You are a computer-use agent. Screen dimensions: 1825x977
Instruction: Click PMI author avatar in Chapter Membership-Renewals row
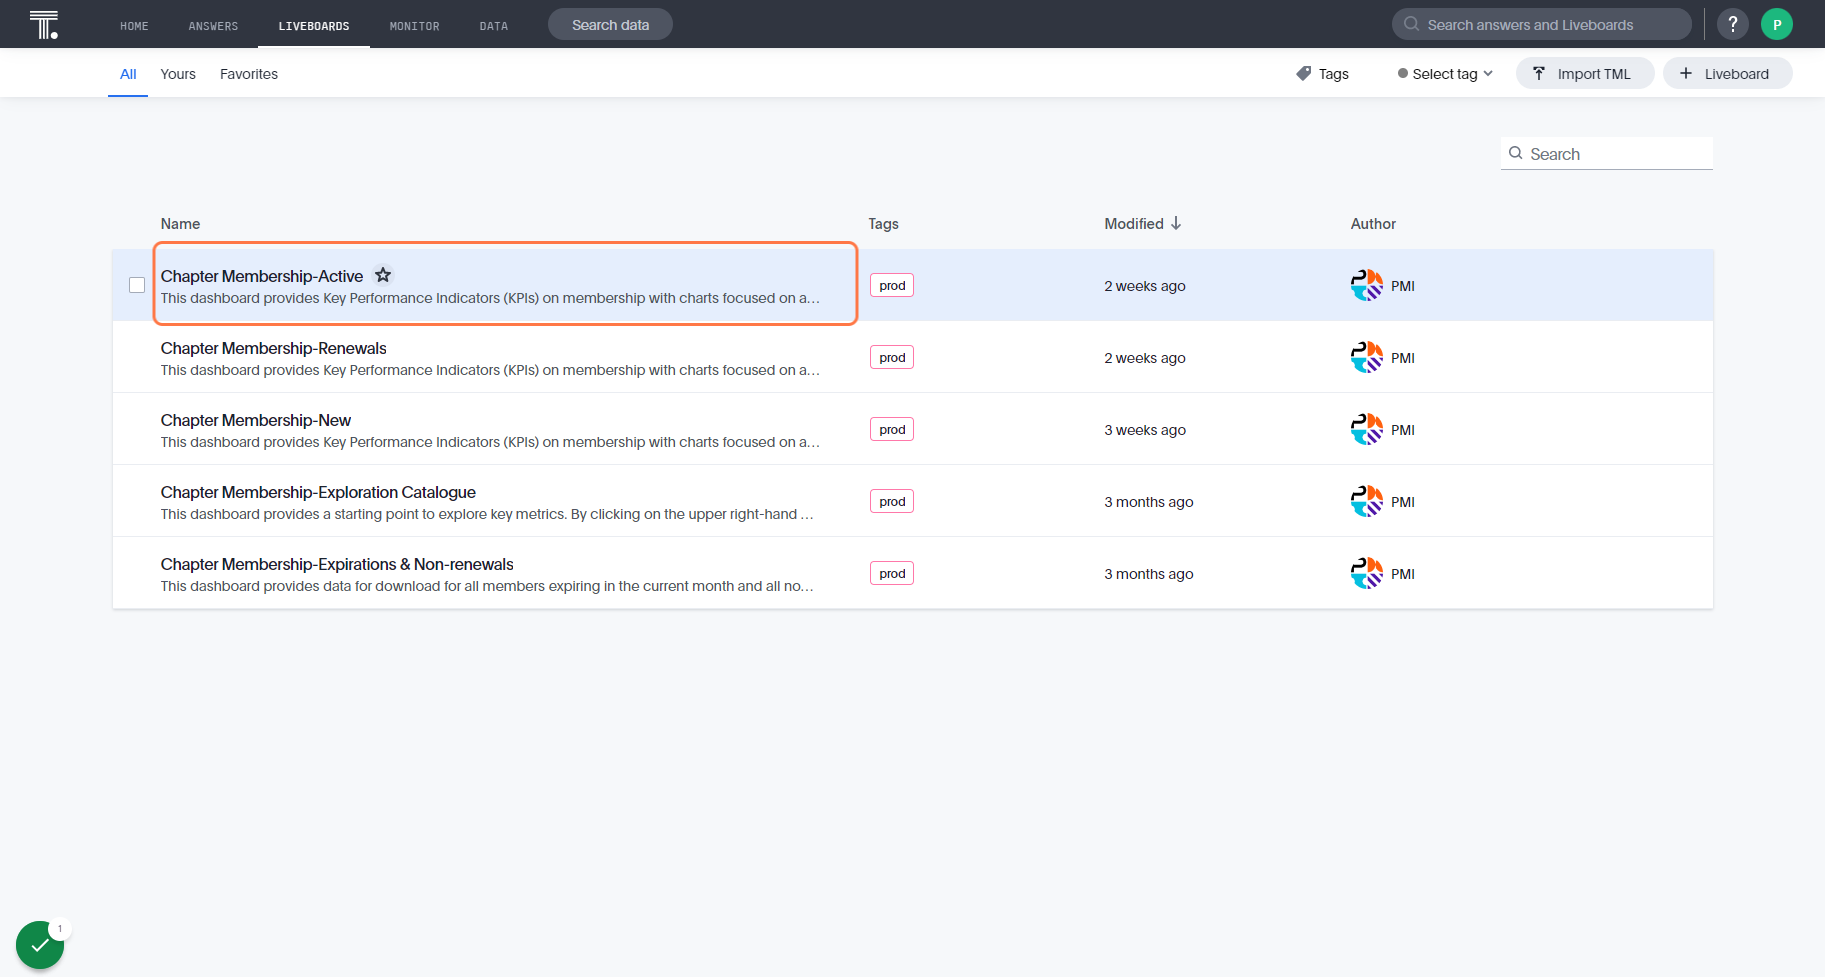coord(1367,358)
